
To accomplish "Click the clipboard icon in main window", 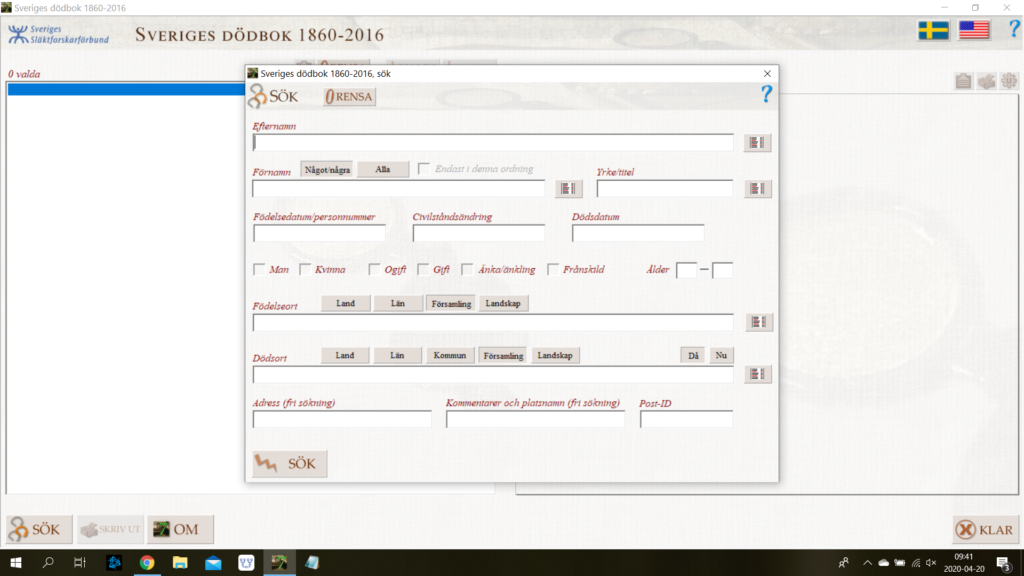I will click(x=963, y=81).
